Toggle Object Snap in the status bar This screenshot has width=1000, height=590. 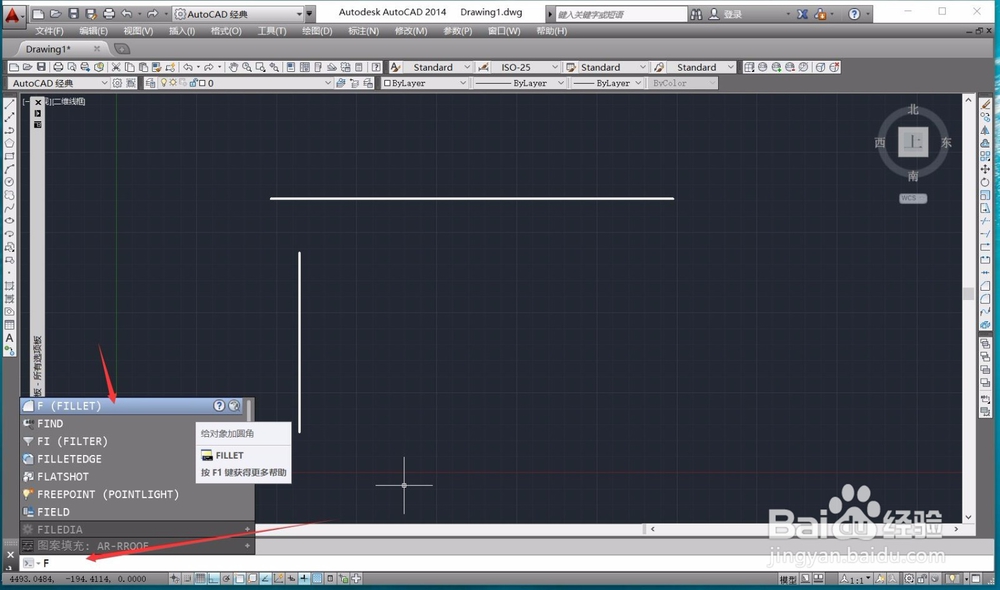pyautogui.click(x=239, y=579)
